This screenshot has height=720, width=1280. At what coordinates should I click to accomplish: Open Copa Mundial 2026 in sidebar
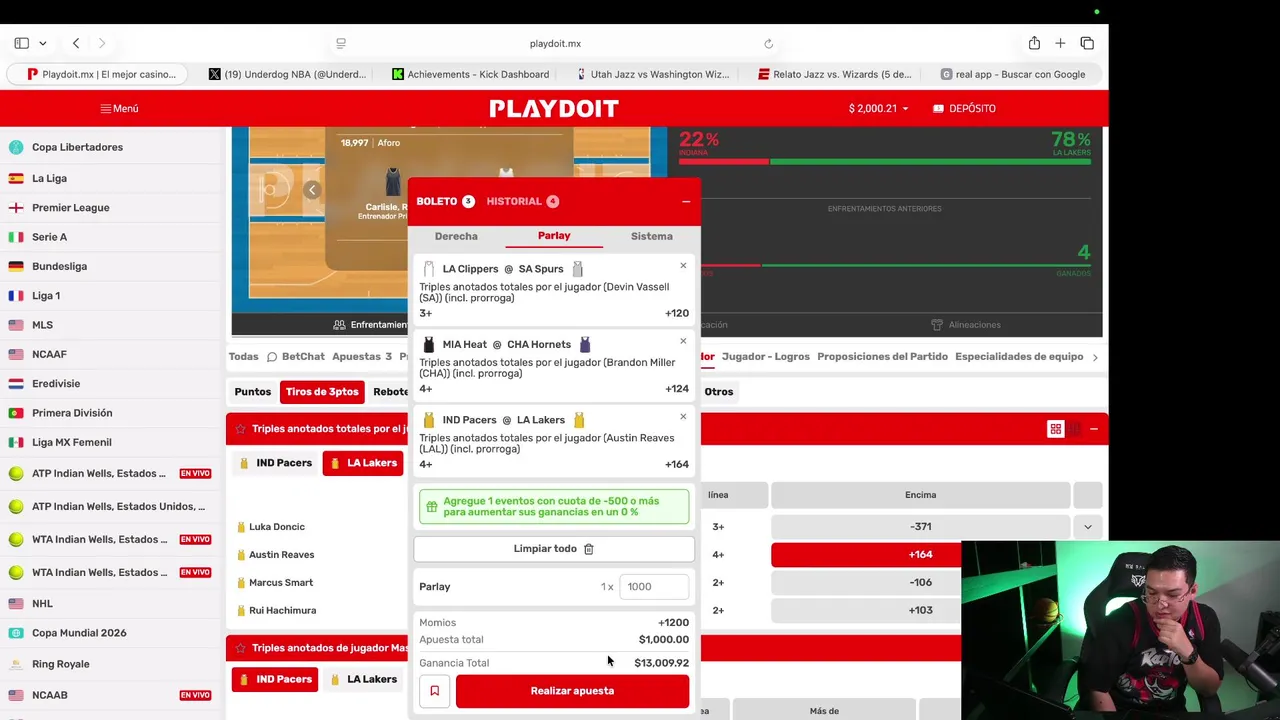[x=79, y=633]
